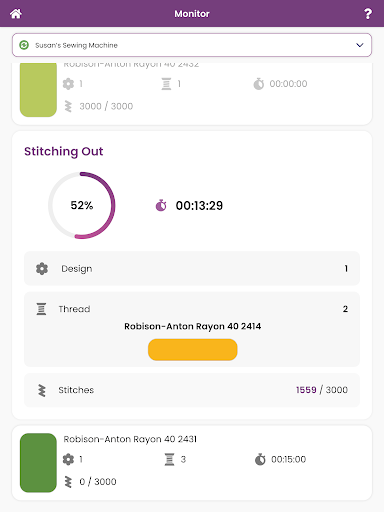
Task: Click the green sync status icon
Action: click(24, 45)
